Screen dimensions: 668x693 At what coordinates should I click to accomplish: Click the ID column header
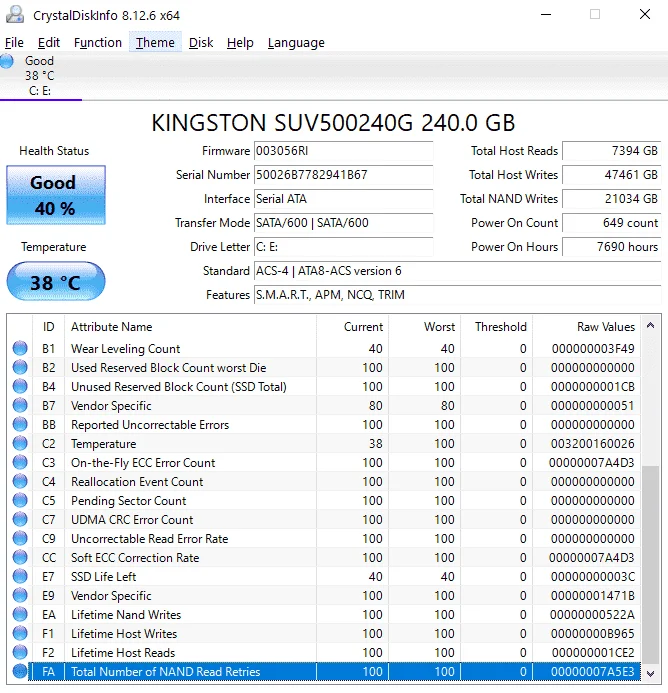pos(49,327)
